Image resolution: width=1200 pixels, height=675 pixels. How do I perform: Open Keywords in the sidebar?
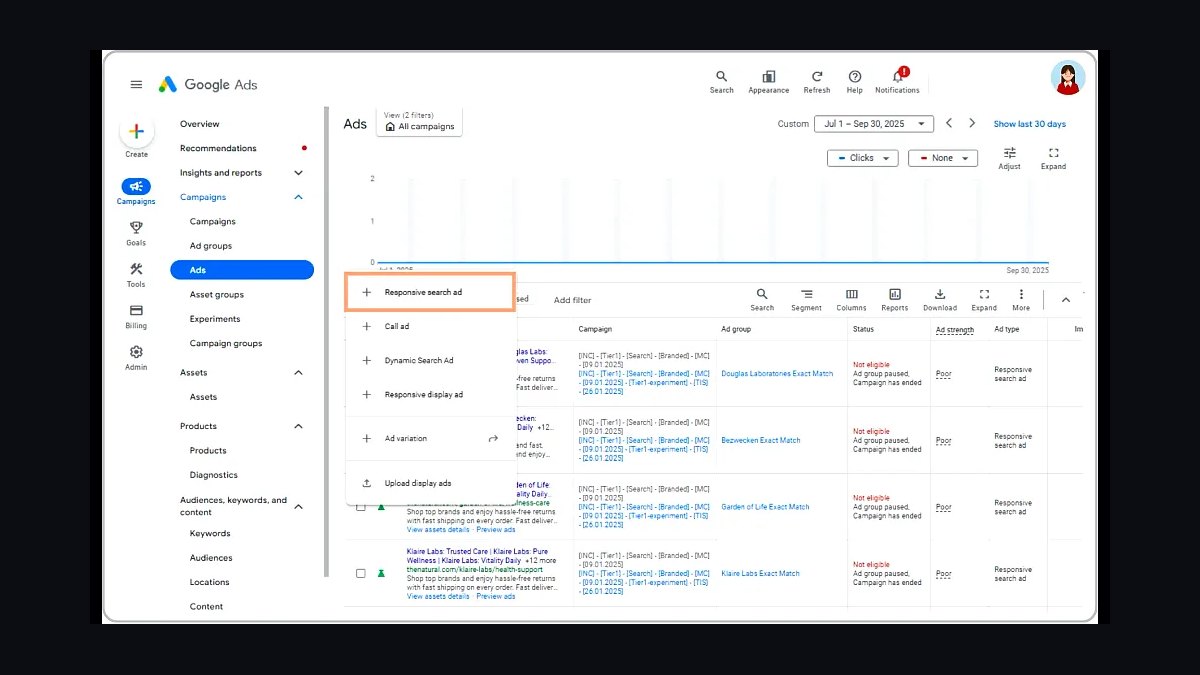[x=210, y=534]
